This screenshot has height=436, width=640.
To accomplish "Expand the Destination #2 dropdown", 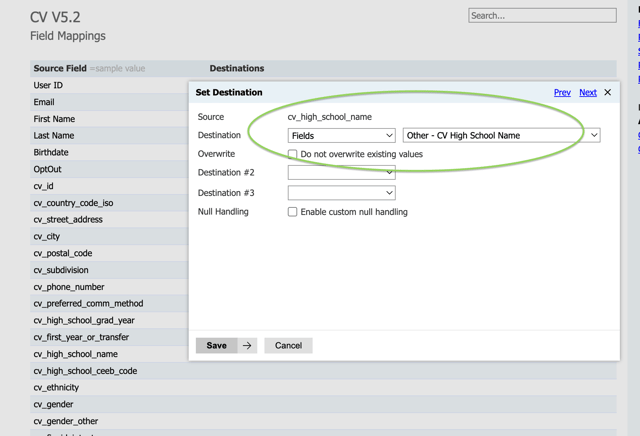I will pyautogui.click(x=341, y=173).
